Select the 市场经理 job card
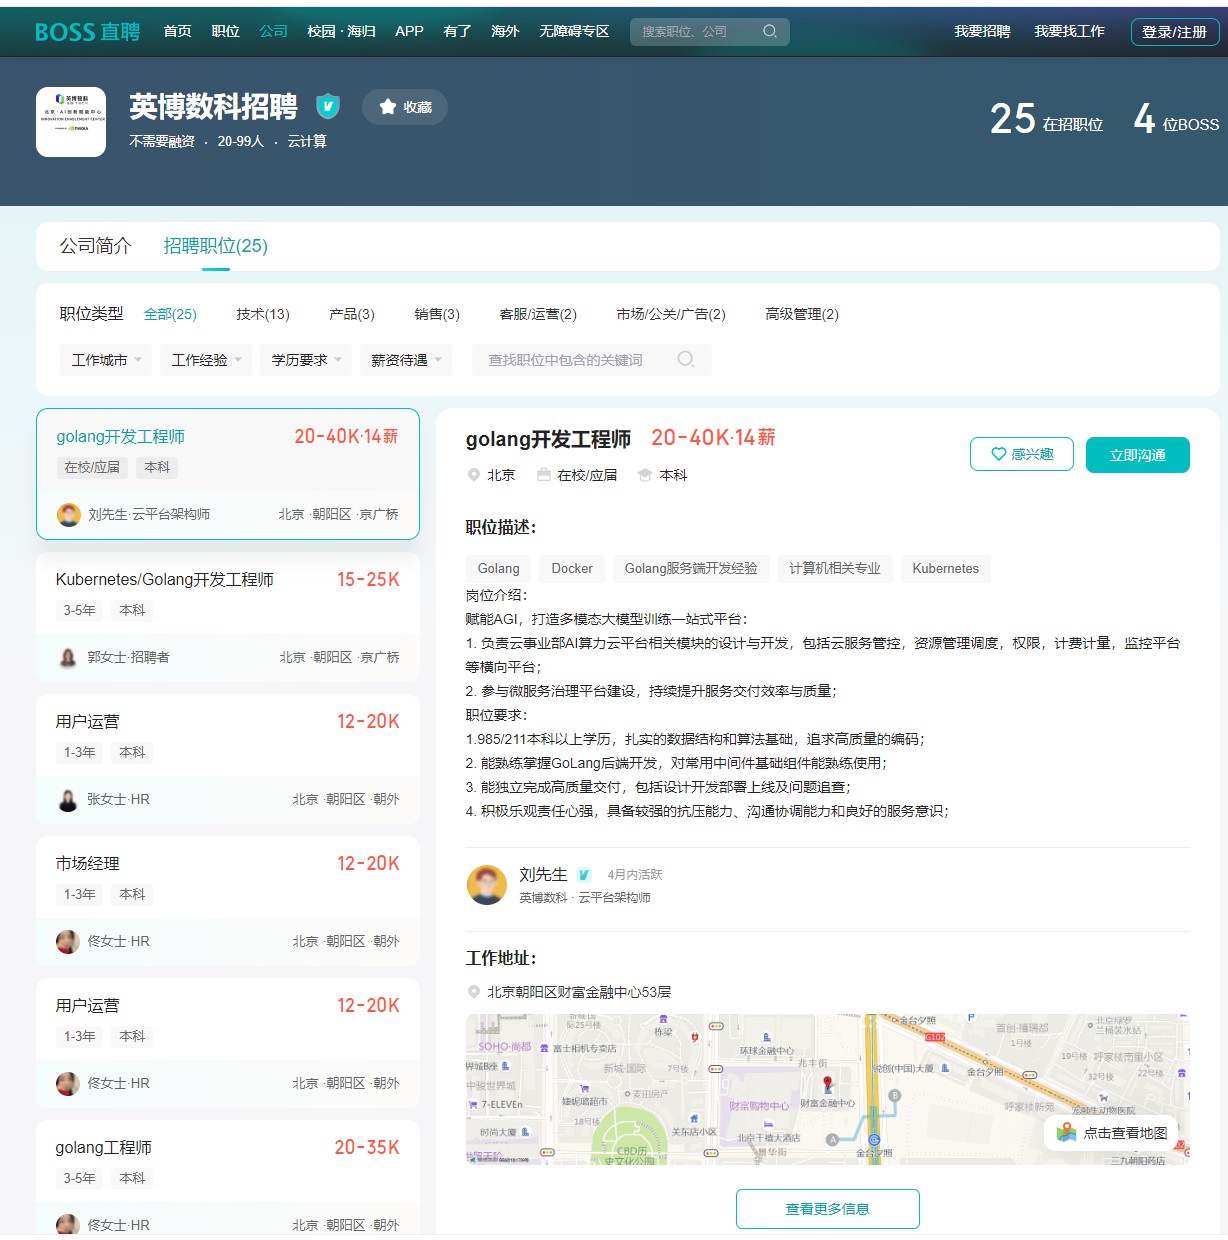 click(228, 902)
